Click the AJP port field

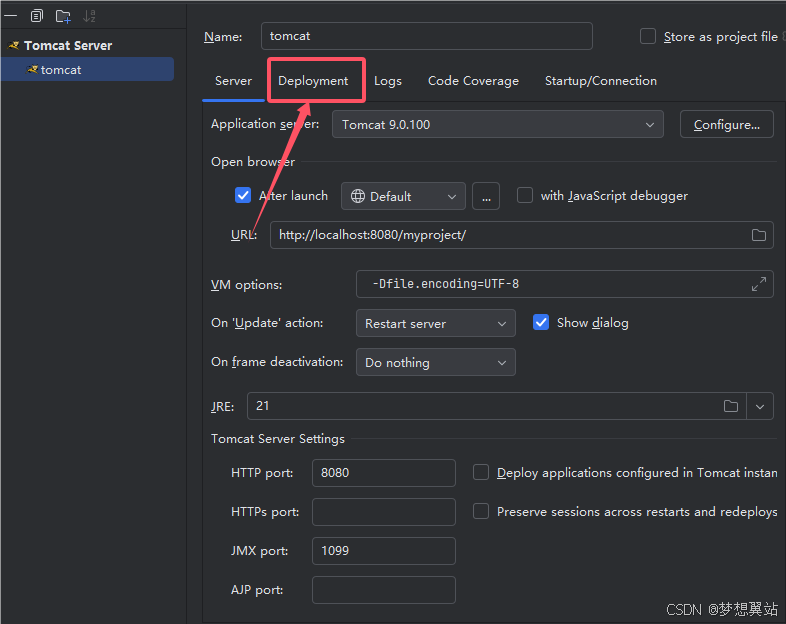383,590
